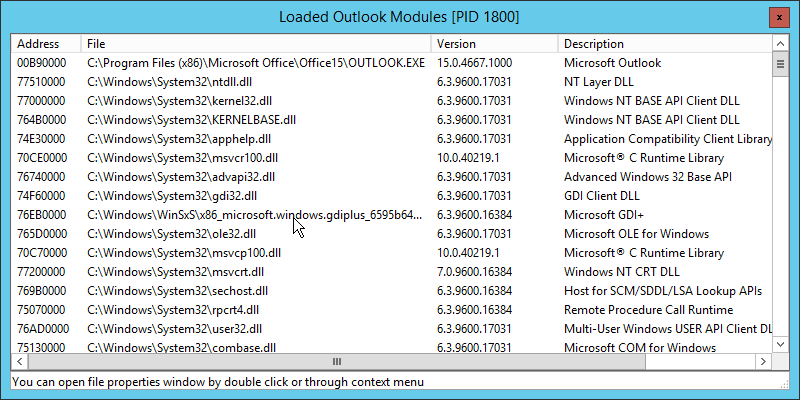
Task: Click address 77200000
Action: pos(41,272)
